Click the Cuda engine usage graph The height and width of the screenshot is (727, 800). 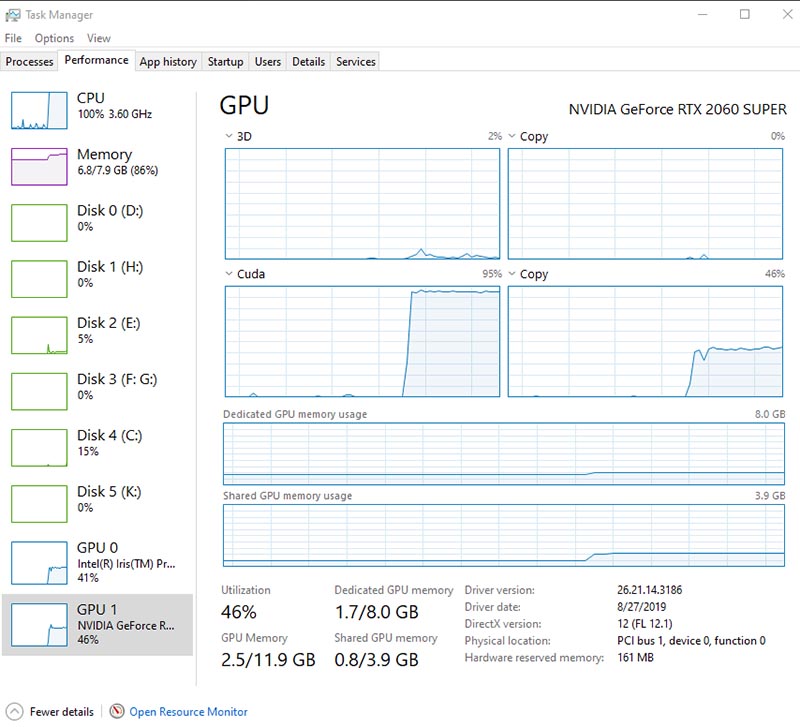(x=362, y=341)
